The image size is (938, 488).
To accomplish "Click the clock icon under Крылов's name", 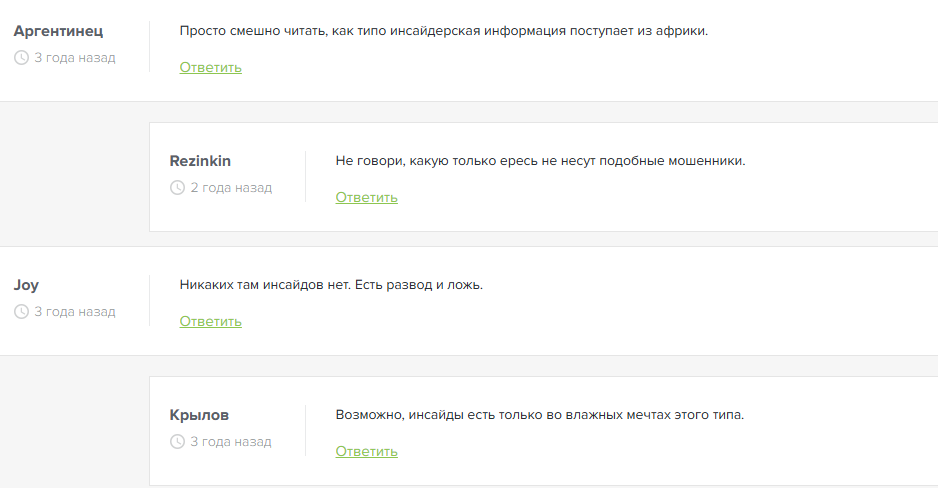I will [x=177, y=442].
